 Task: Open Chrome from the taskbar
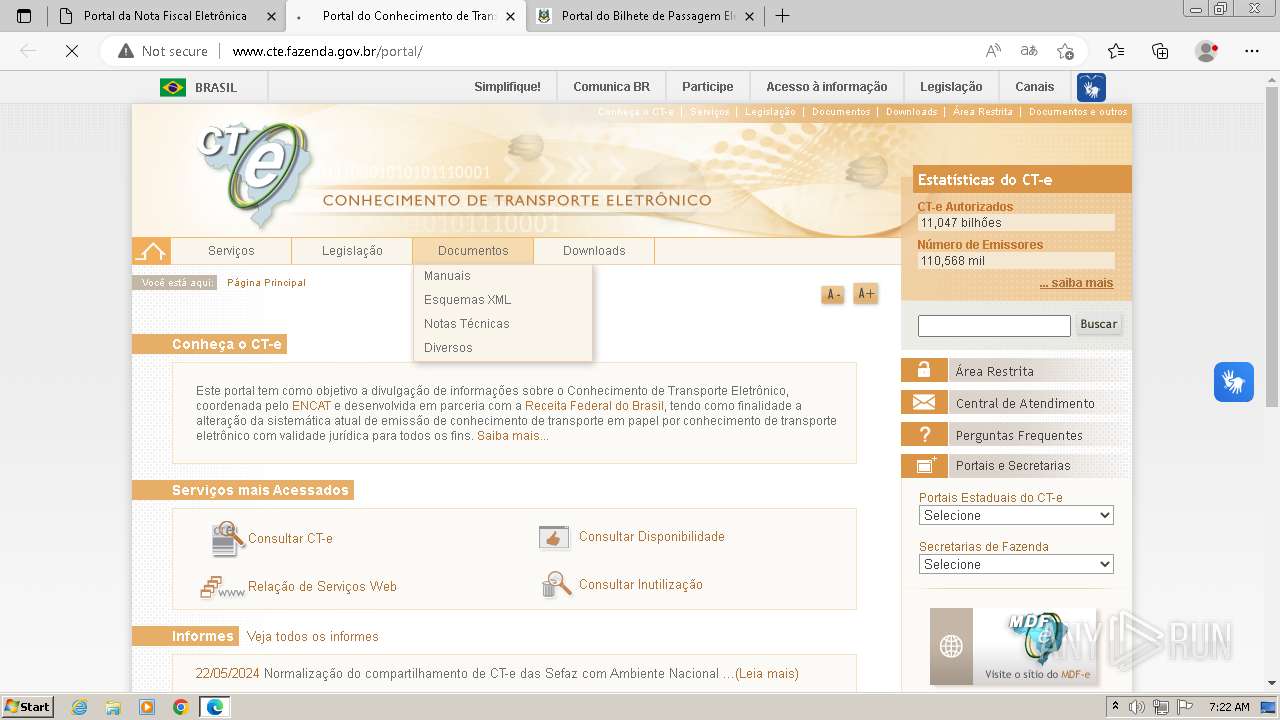pos(181,707)
